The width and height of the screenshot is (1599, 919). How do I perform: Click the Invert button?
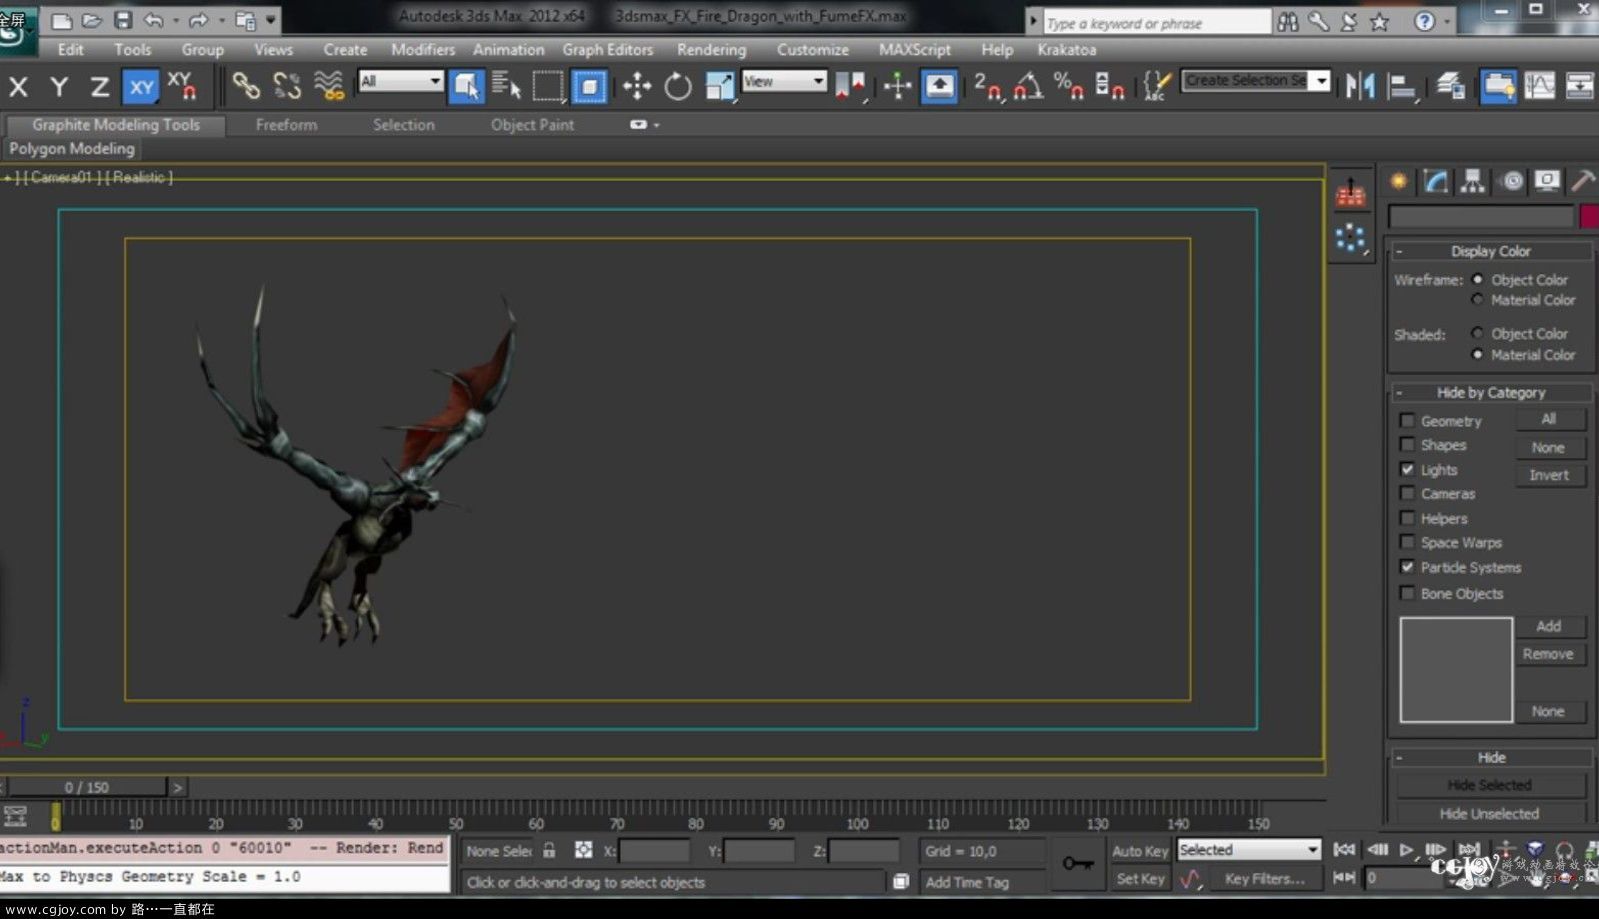click(1549, 475)
